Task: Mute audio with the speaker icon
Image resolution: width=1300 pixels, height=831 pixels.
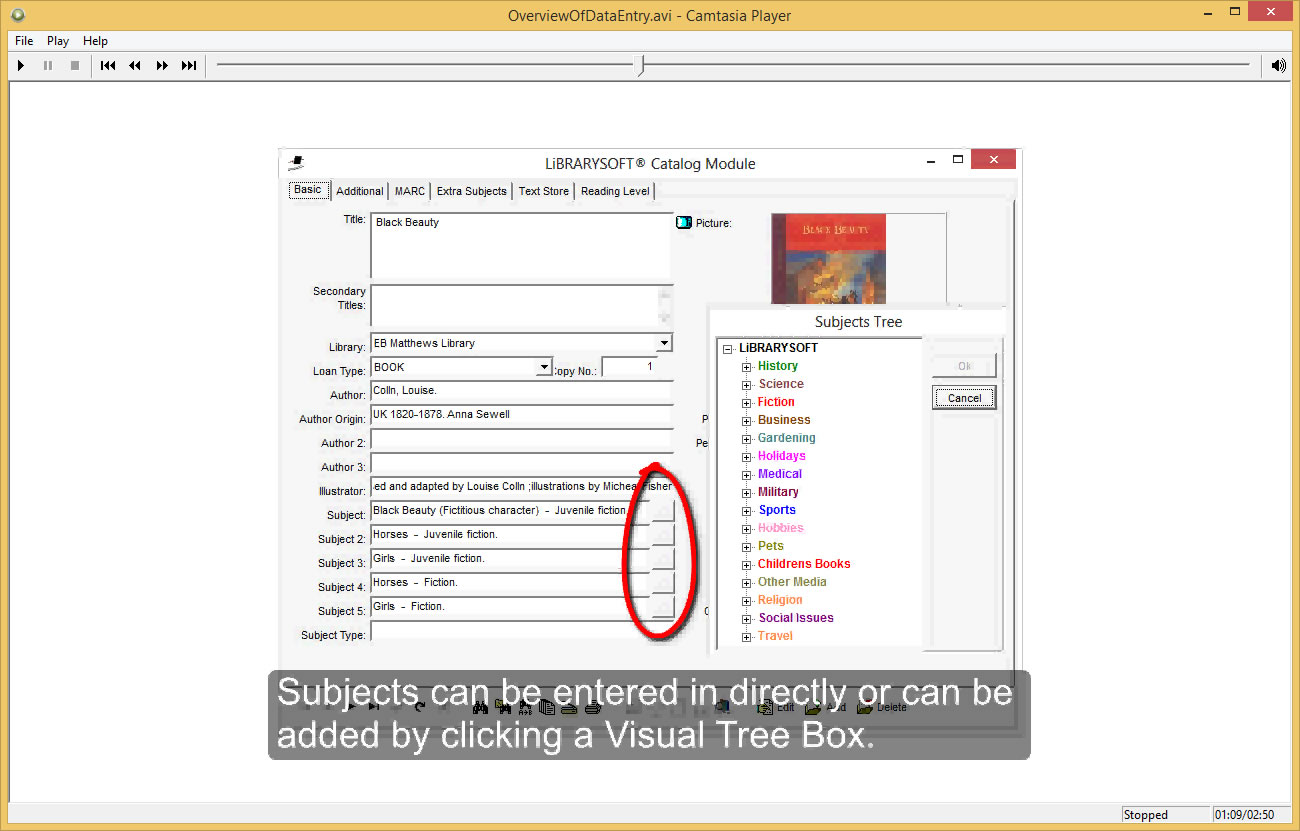Action: [1278, 66]
